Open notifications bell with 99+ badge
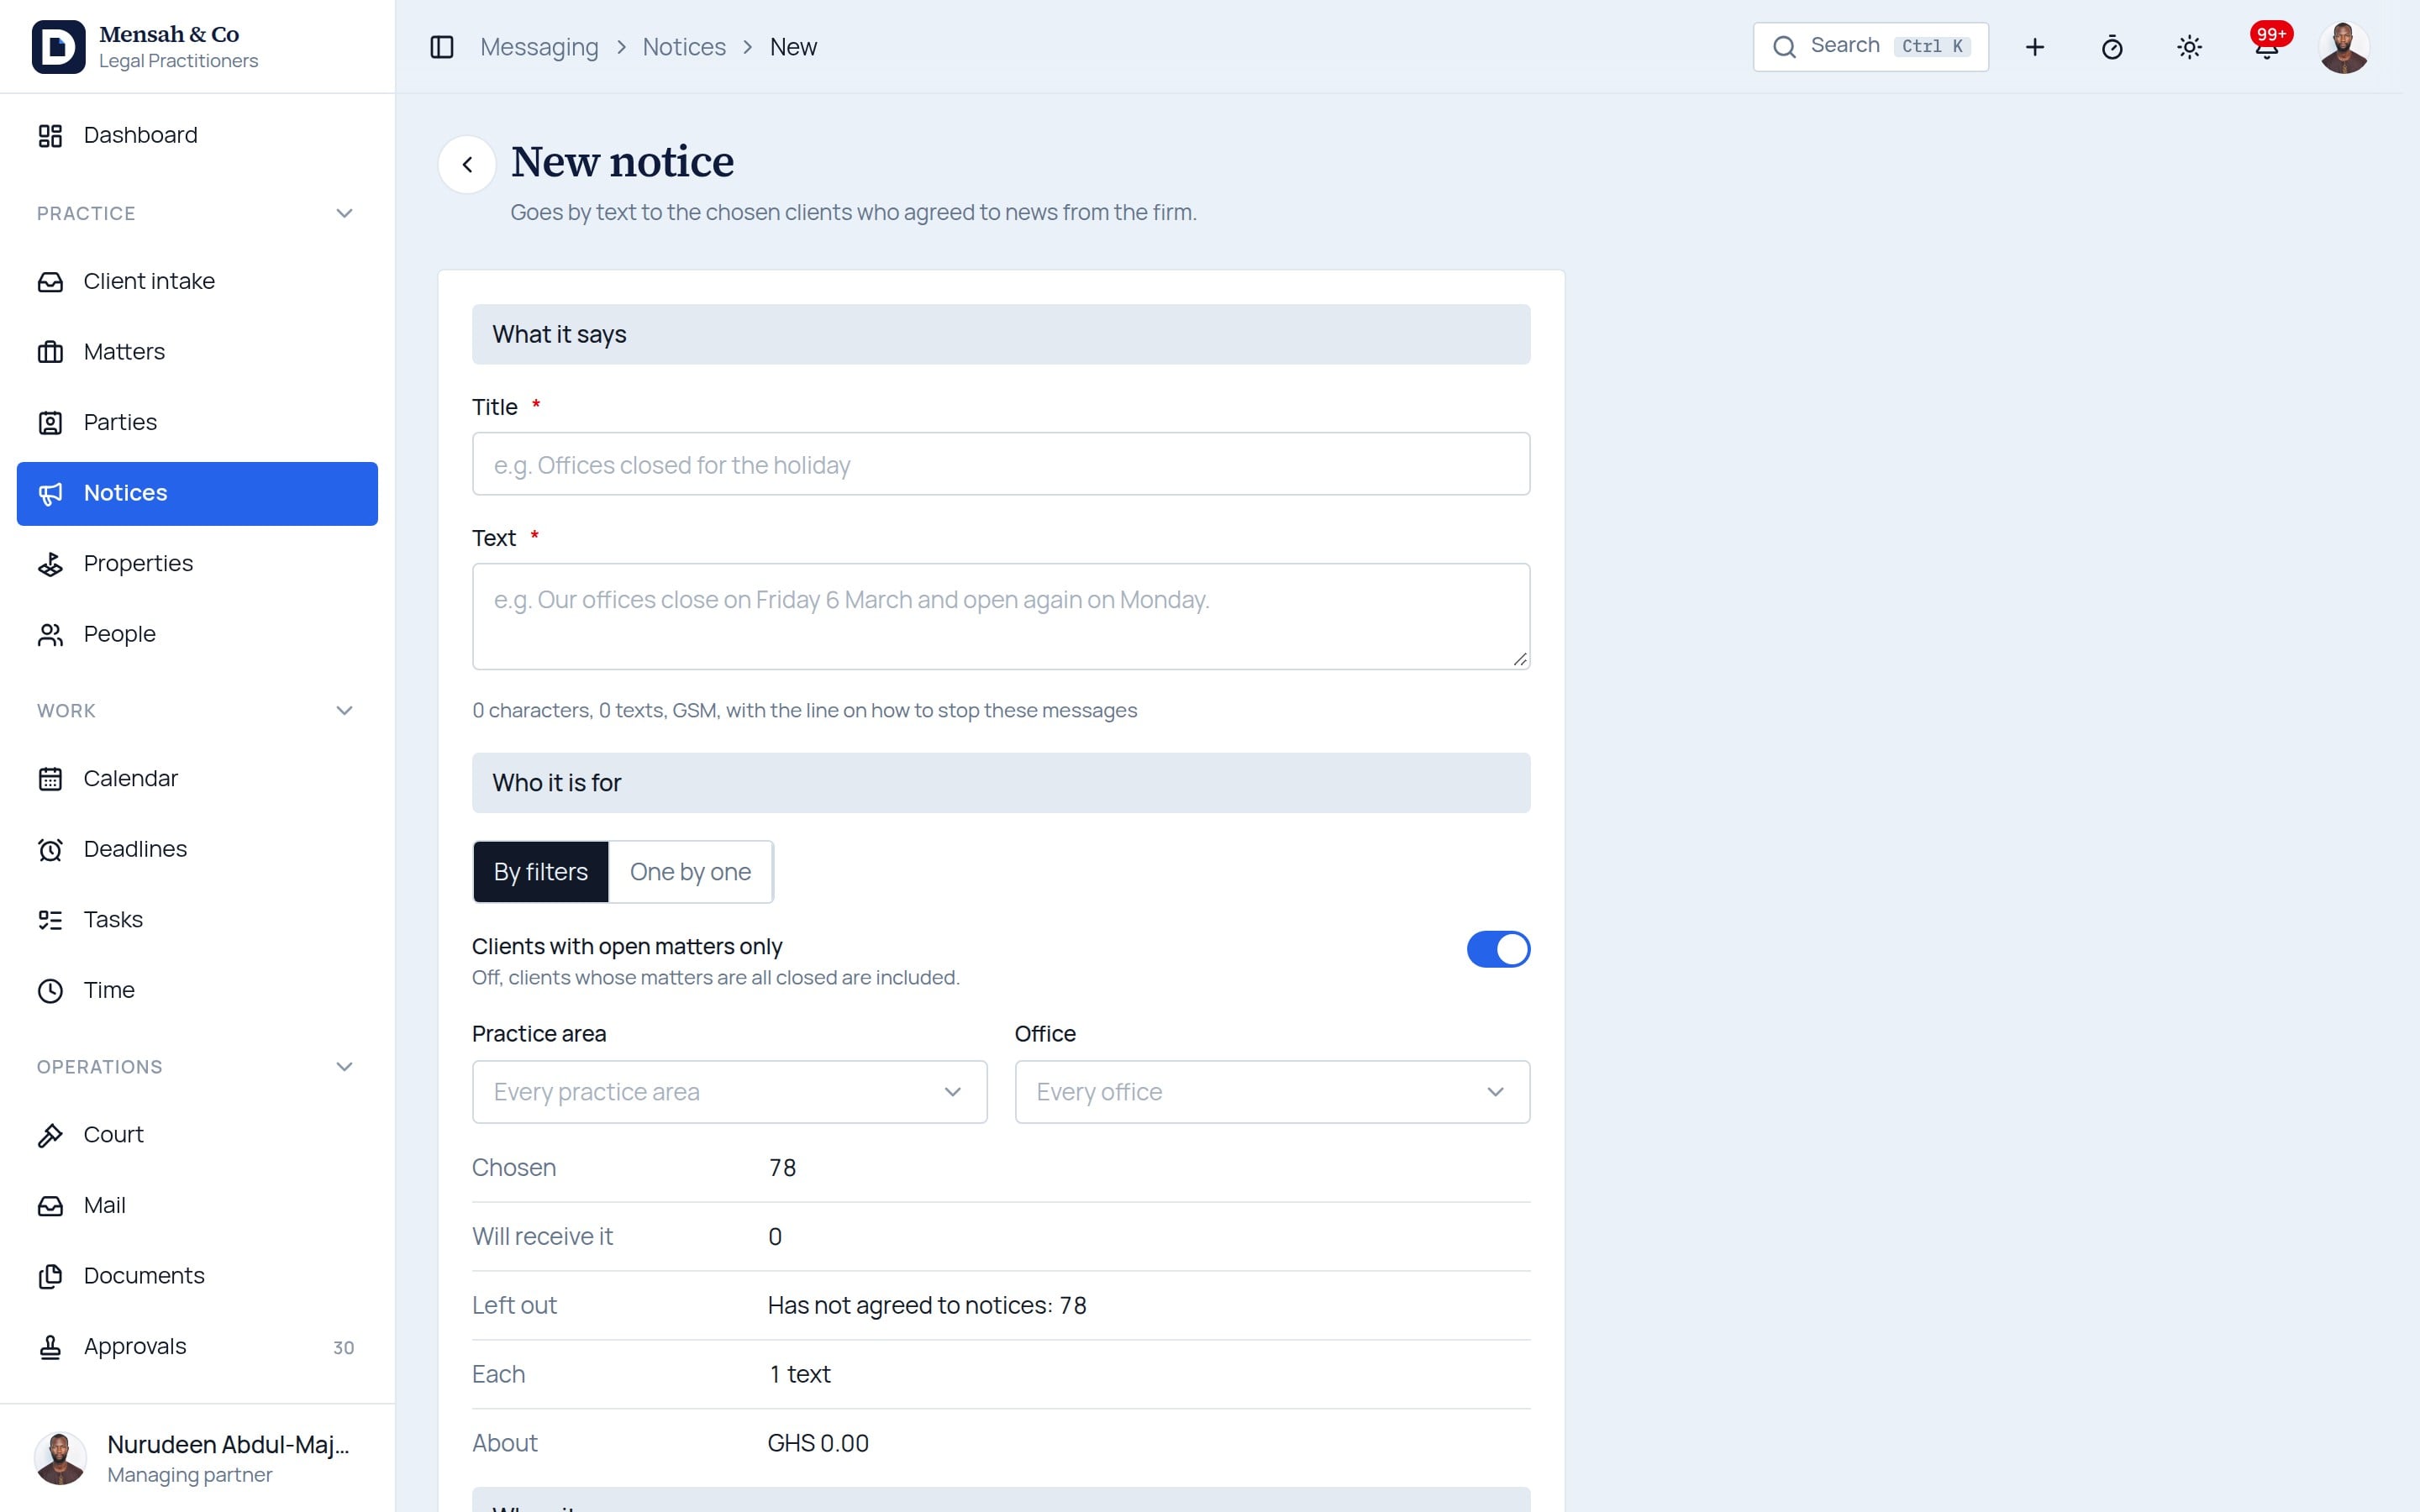This screenshot has width=2420, height=1512. point(2267,46)
